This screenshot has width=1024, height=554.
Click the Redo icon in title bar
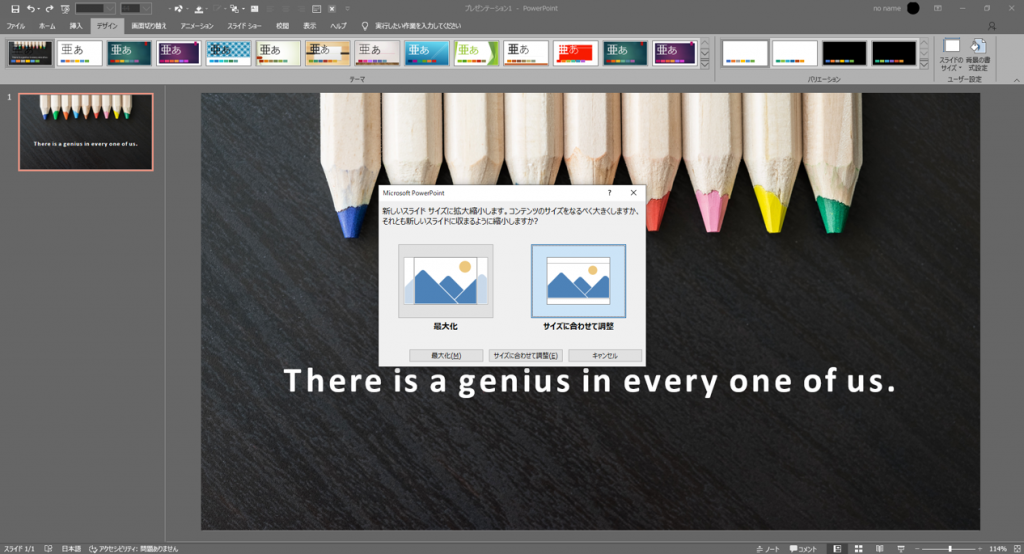coord(49,8)
